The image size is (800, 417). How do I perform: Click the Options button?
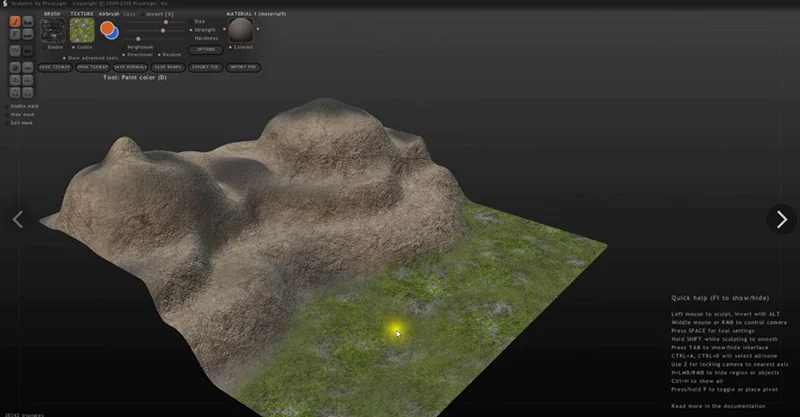[204, 49]
